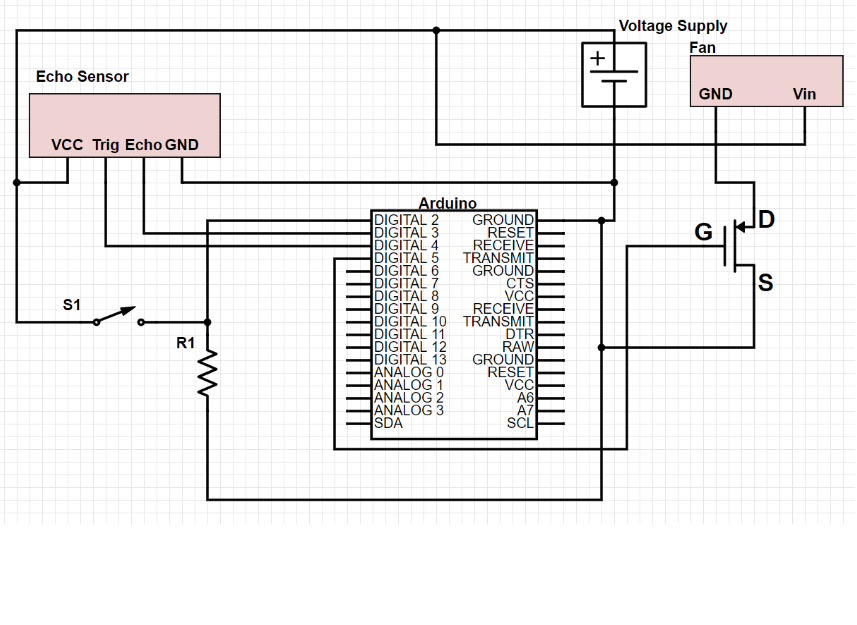The image size is (857, 625).
Task: Click the GND pin on Echo Sensor
Action: [x=181, y=145]
